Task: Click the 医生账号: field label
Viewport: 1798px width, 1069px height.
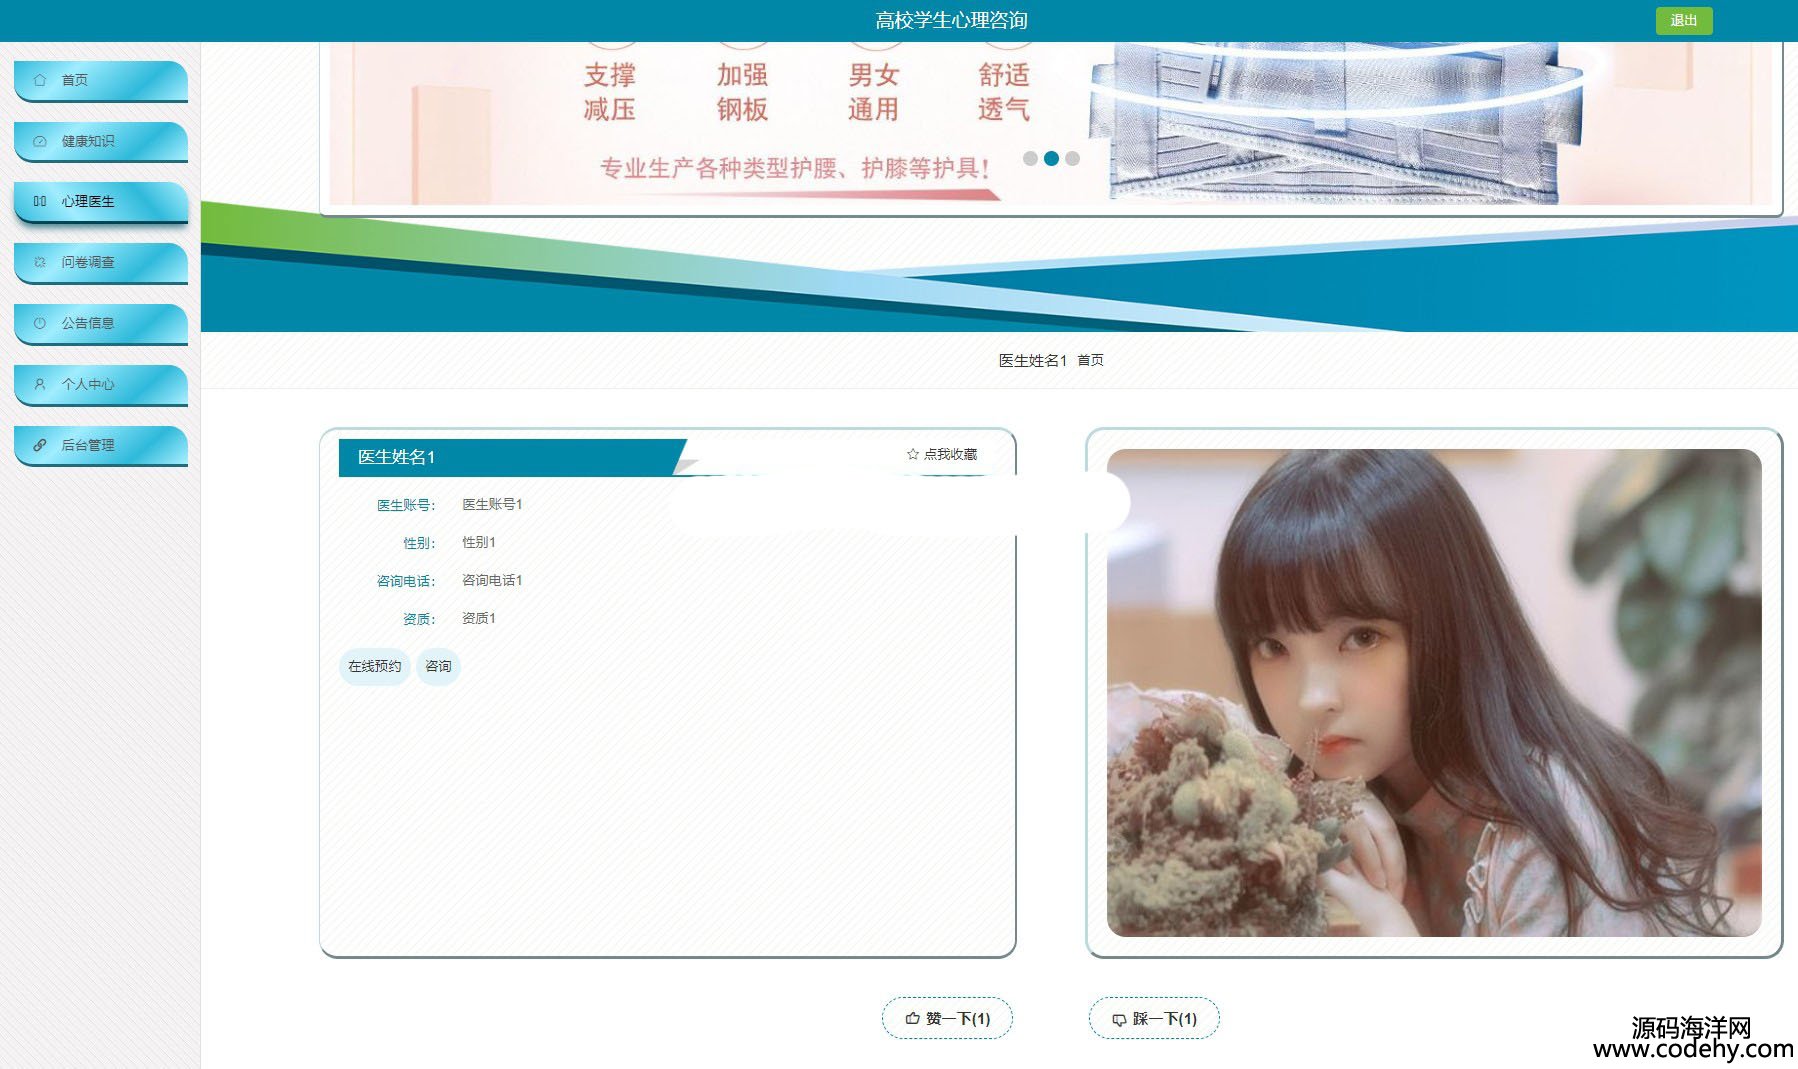Action: click(406, 505)
